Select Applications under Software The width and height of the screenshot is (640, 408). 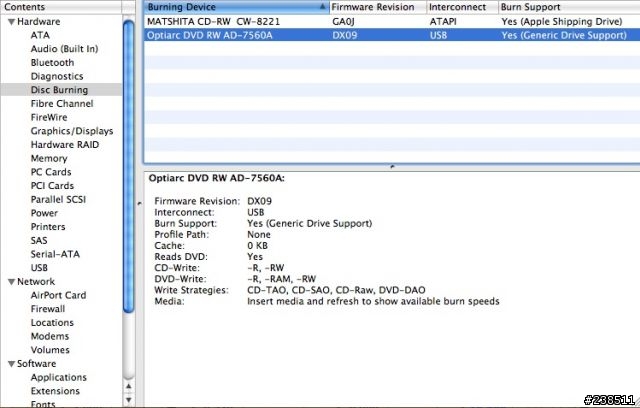pyautogui.click(x=59, y=377)
